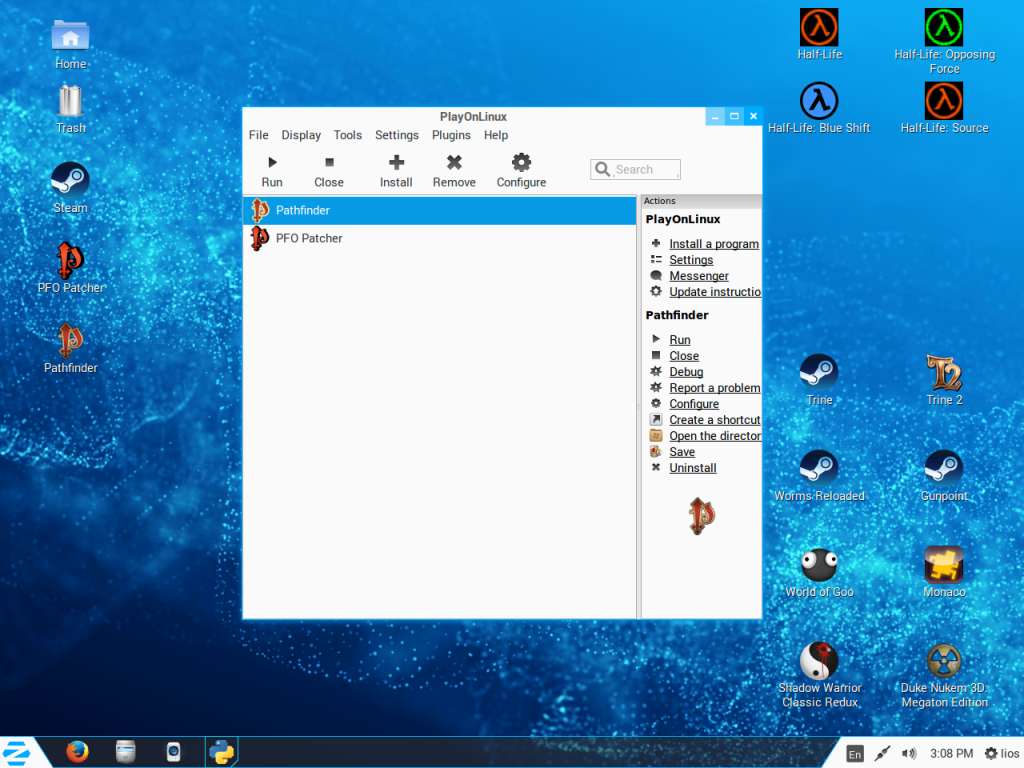Click the PlayOnLinux Python taskbar entry
This screenshot has width=1024, height=768.
pos(221,752)
